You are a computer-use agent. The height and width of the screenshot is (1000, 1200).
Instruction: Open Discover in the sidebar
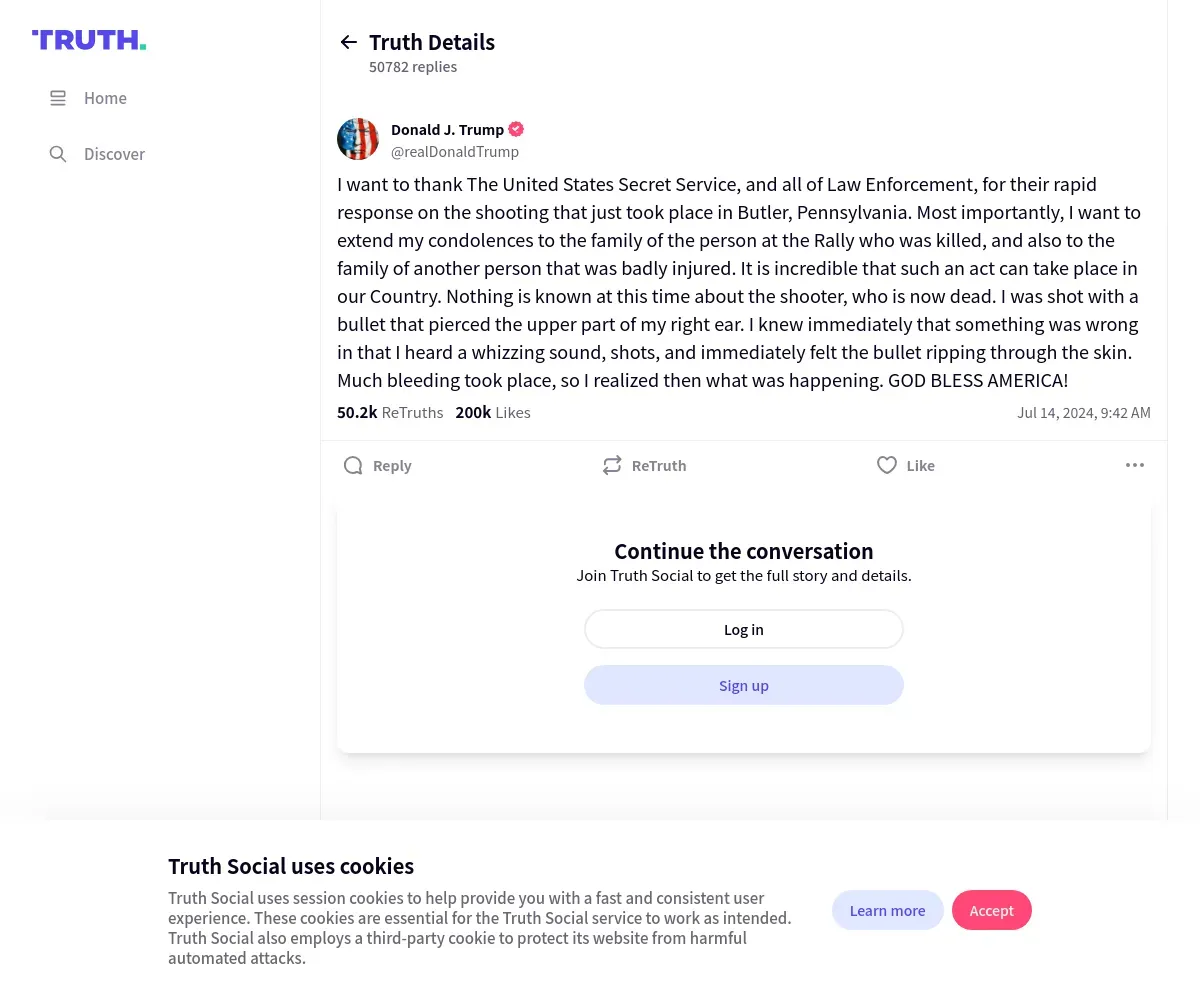[114, 154]
